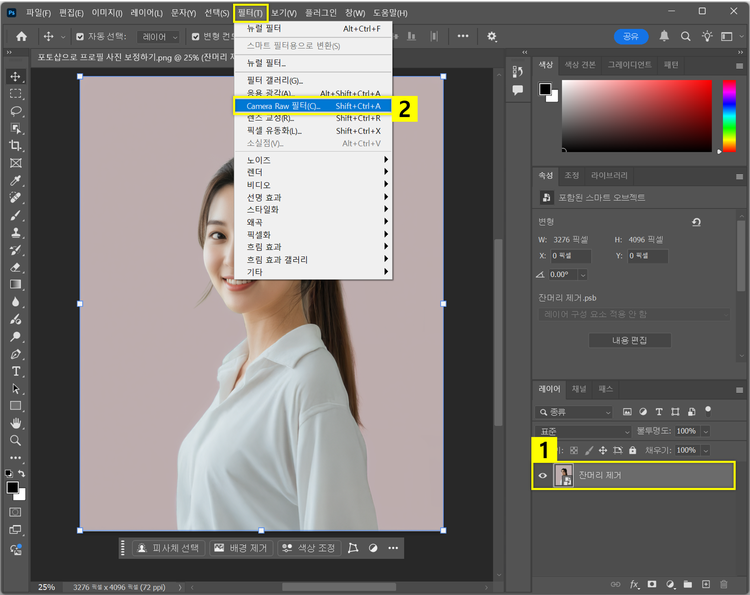
Task: Open the 종류 layer filter type dropdown
Action: [574, 412]
